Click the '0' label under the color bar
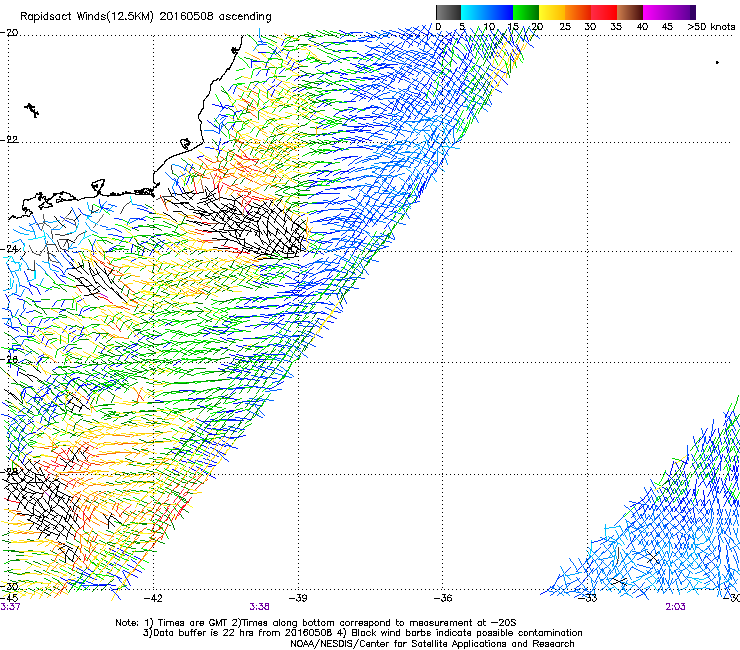This screenshot has width=740, height=650. [x=438, y=27]
